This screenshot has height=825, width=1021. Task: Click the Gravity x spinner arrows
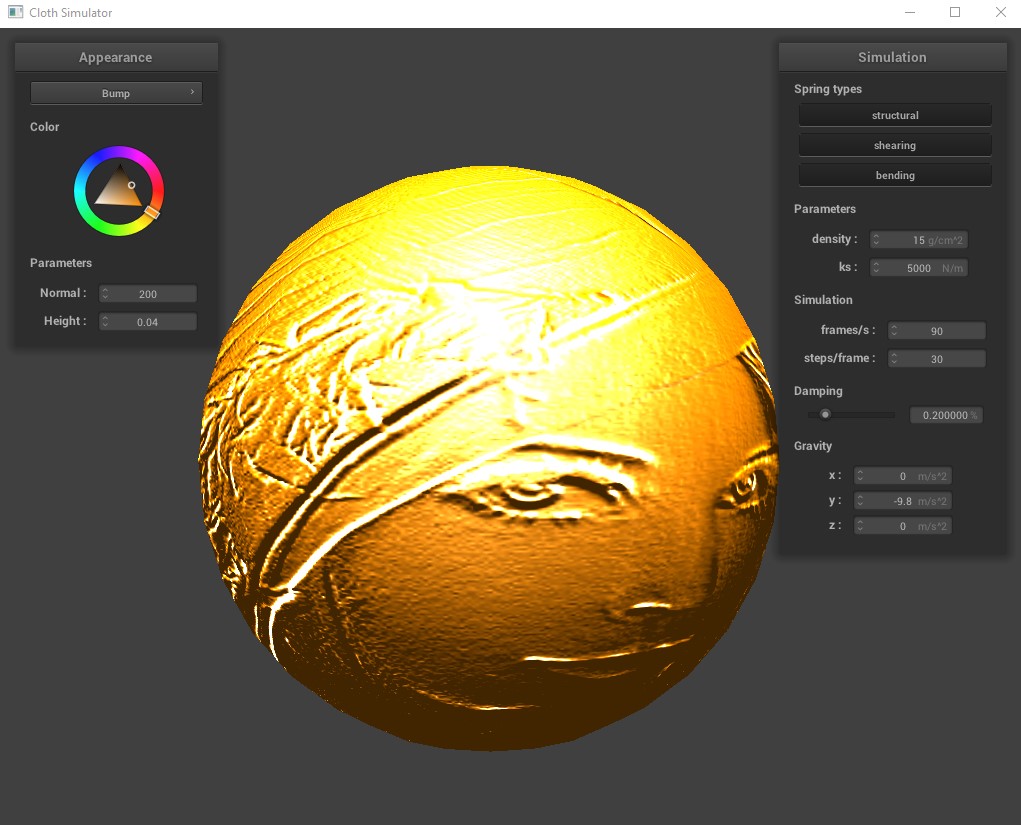pyautogui.click(x=860, y=476)
